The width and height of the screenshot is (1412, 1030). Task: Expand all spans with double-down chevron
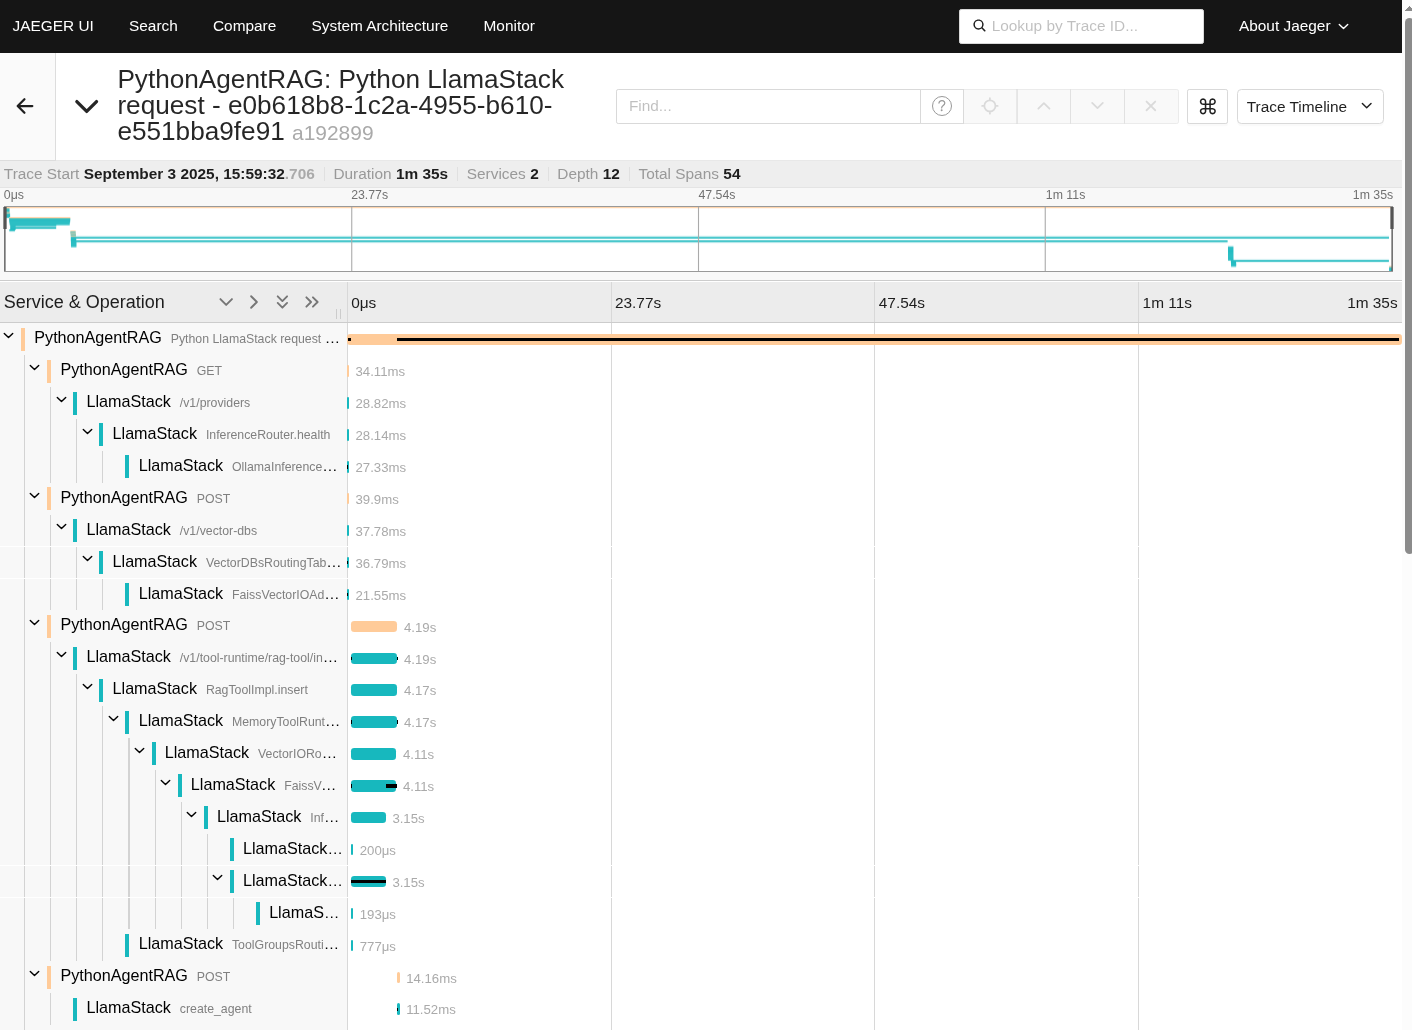coord(282,302)
